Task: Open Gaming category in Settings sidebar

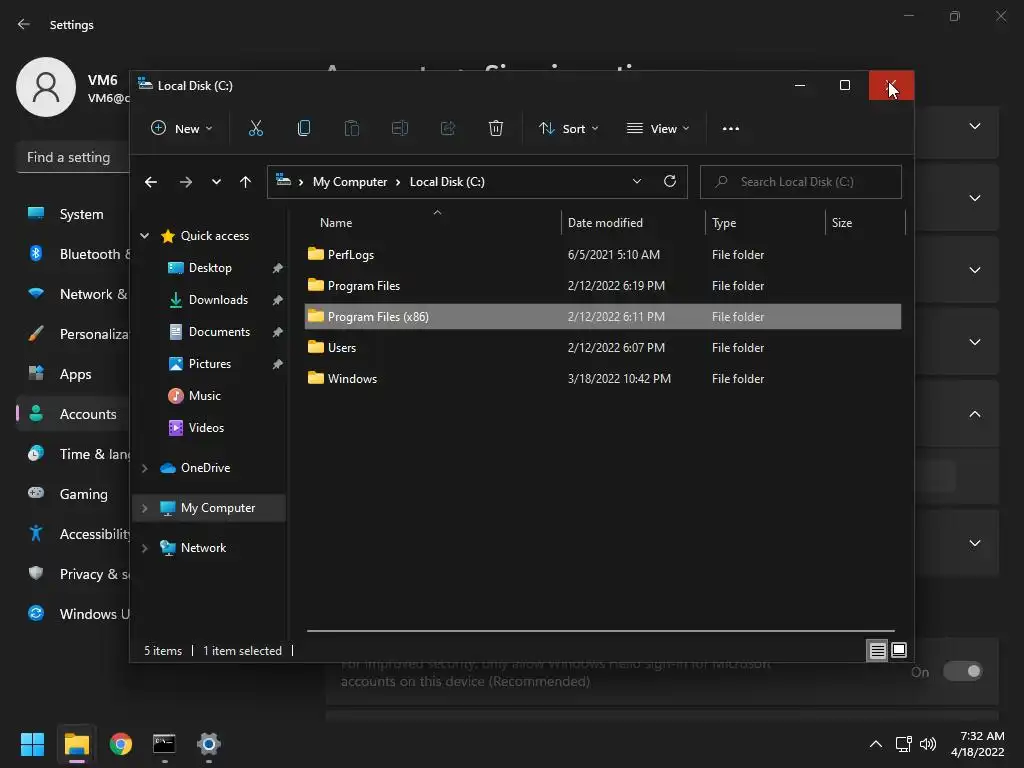Action: click(x=73, y=494)
